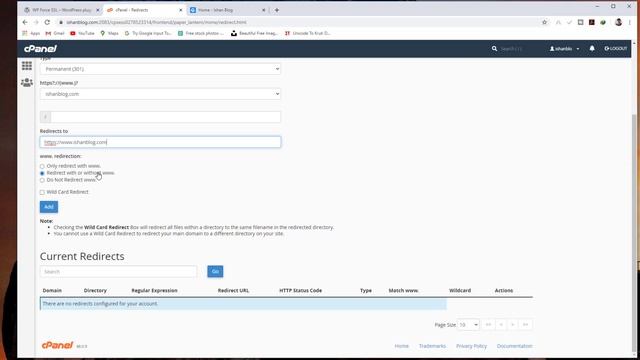Select Do Not Redirect www
Image resolution: width=640 pixels, height=360 pixels.
42,180
